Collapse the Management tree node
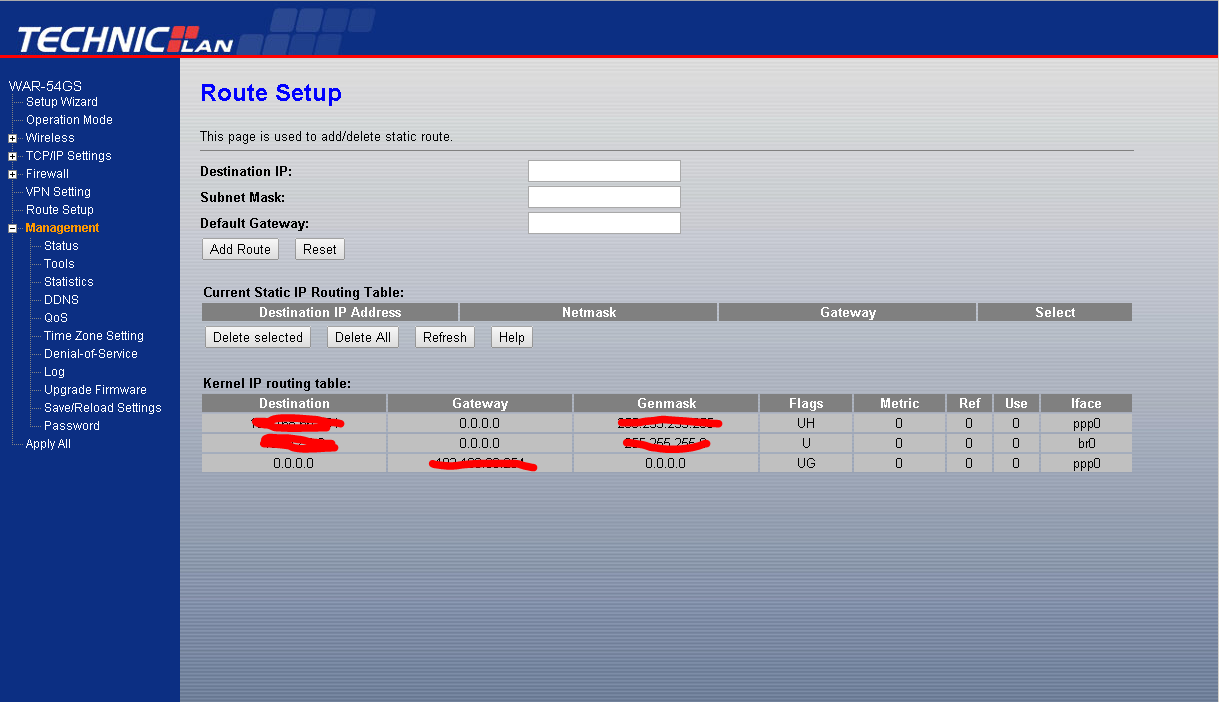The height and width of the screenshot is (702, 1219). [13, 228]
